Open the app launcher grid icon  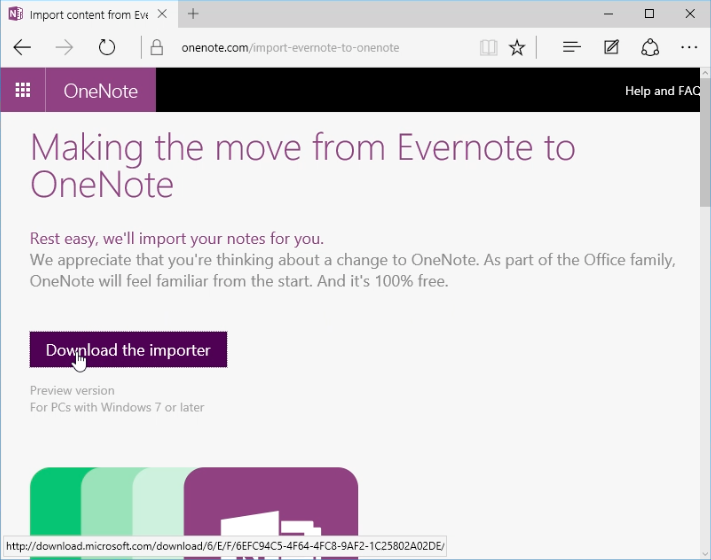[x=23, y=90]
